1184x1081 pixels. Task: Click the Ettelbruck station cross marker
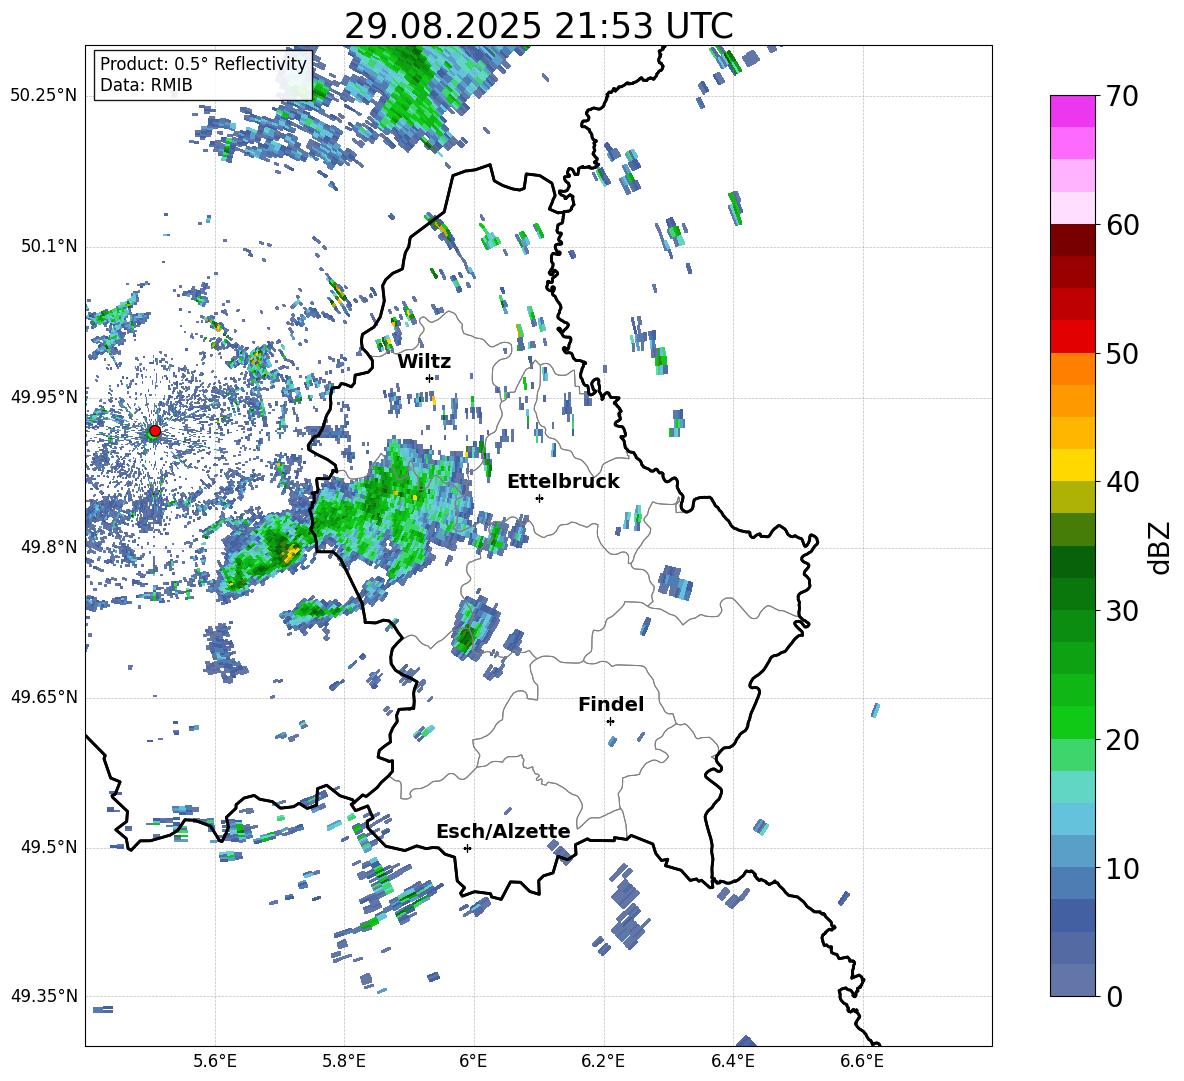pyautogui.click(x=539, y=498)
